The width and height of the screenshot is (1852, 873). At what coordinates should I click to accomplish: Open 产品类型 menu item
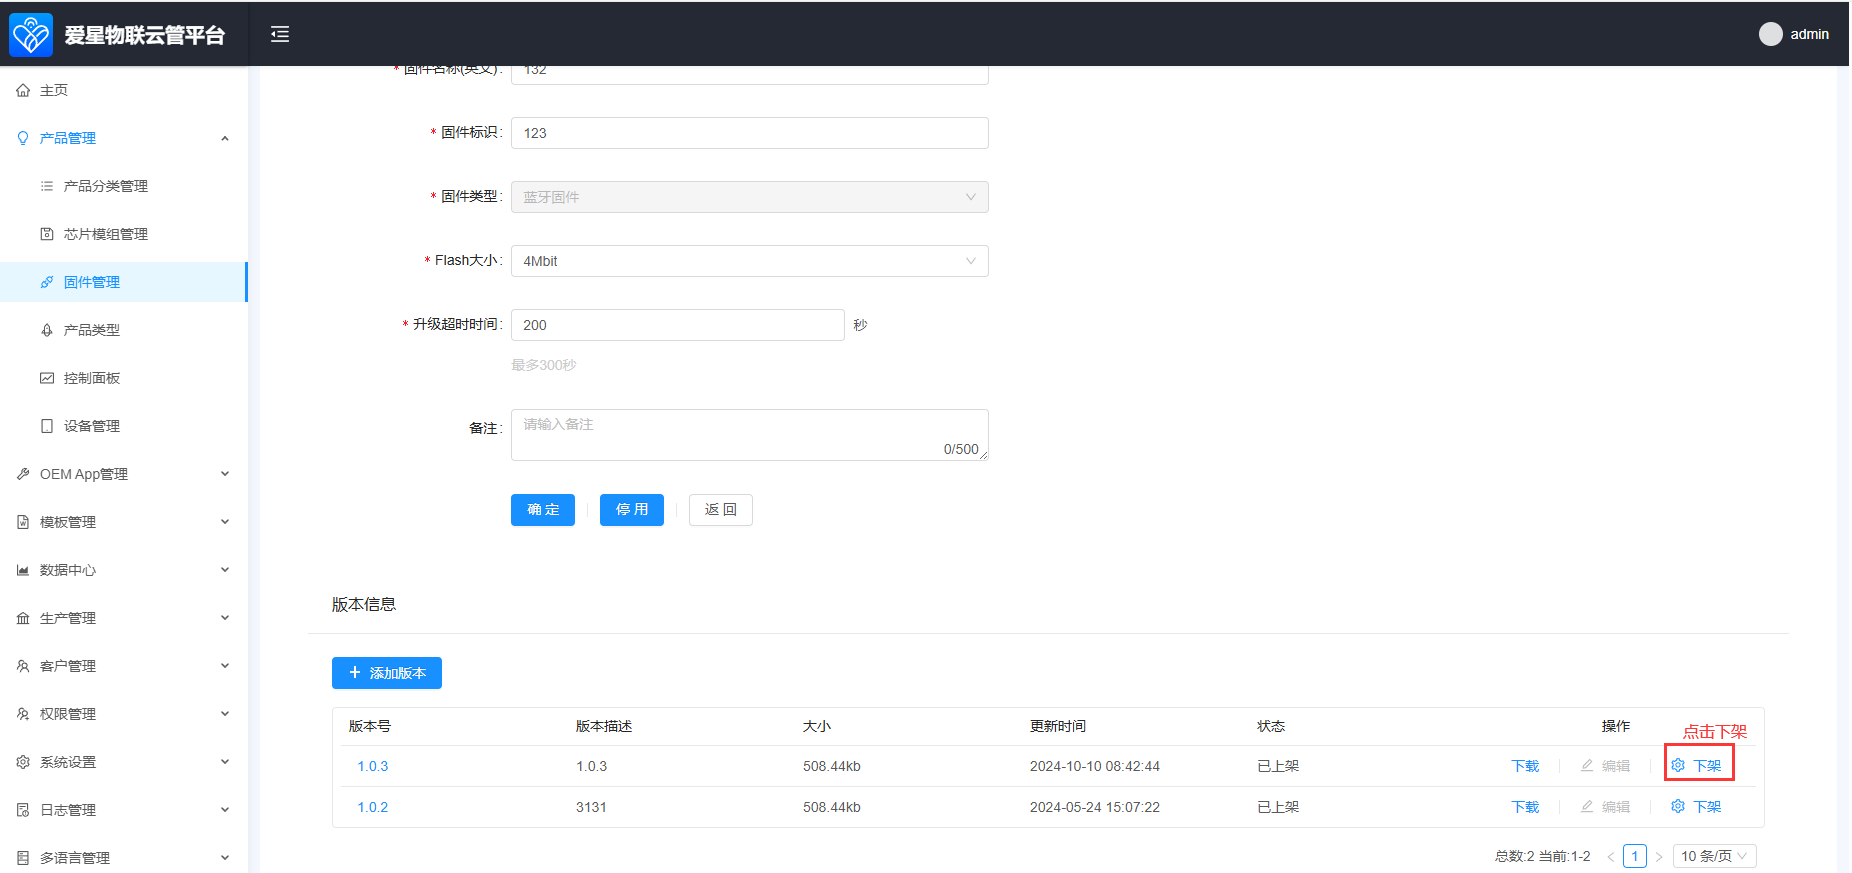tap(124, 330)
